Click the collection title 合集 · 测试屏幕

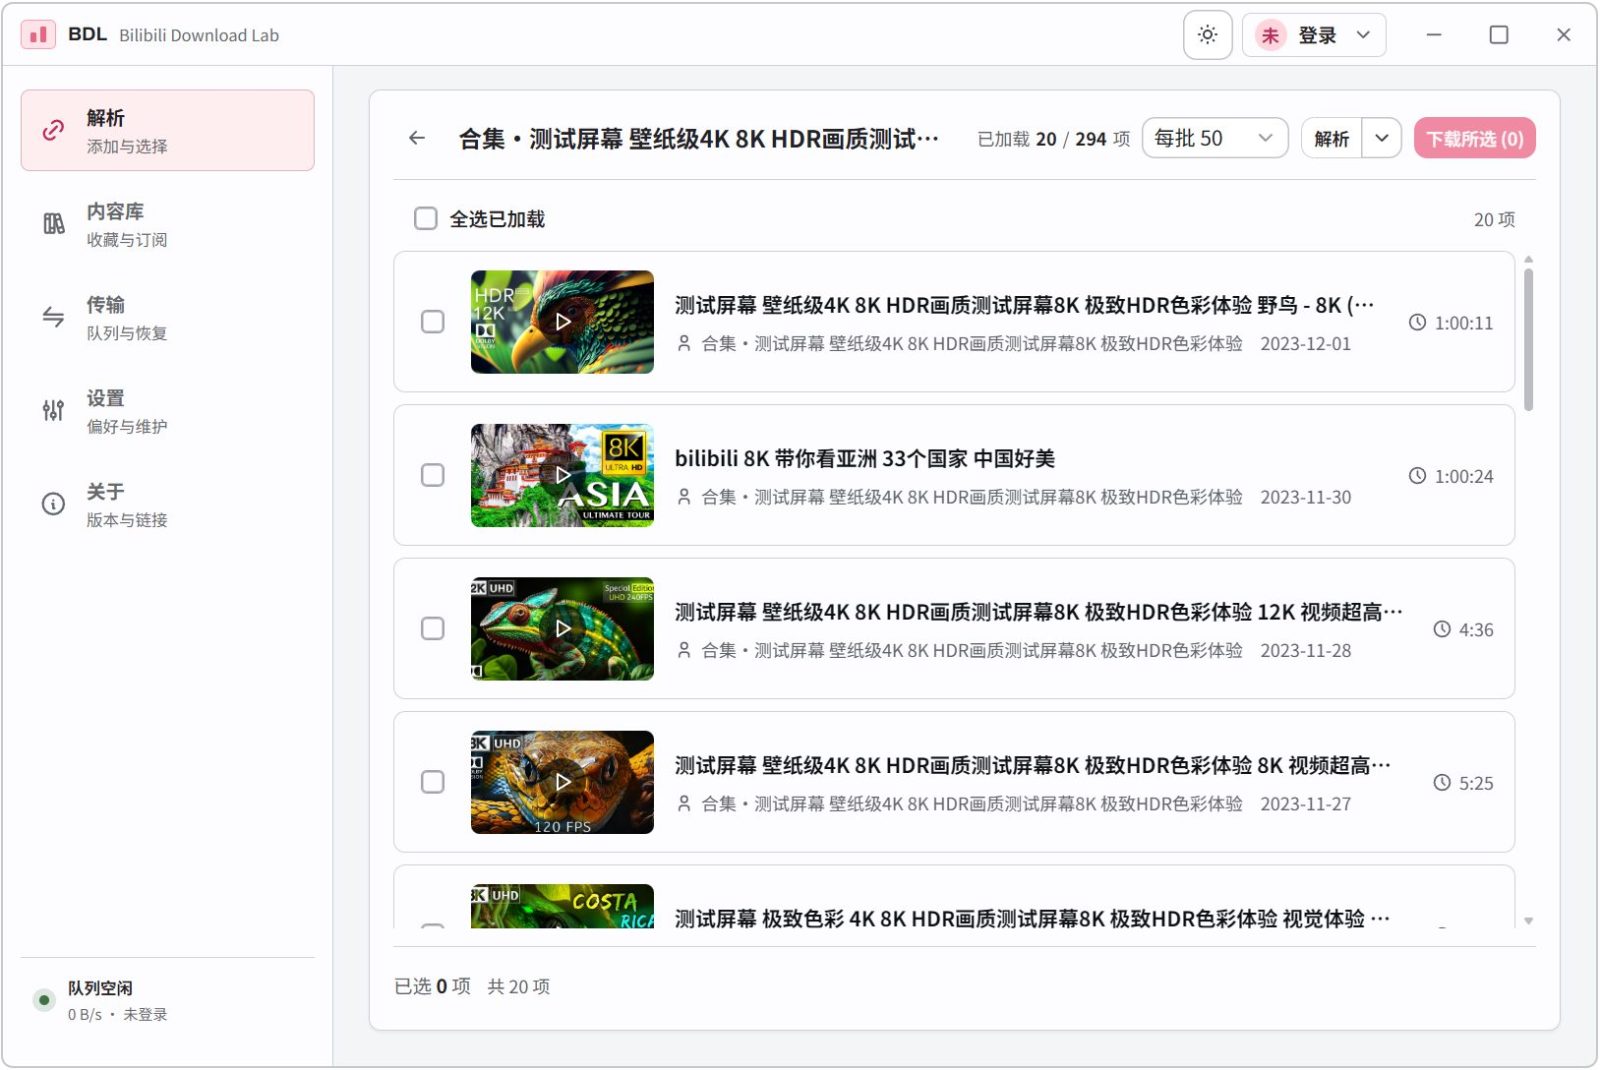[698, 138]
